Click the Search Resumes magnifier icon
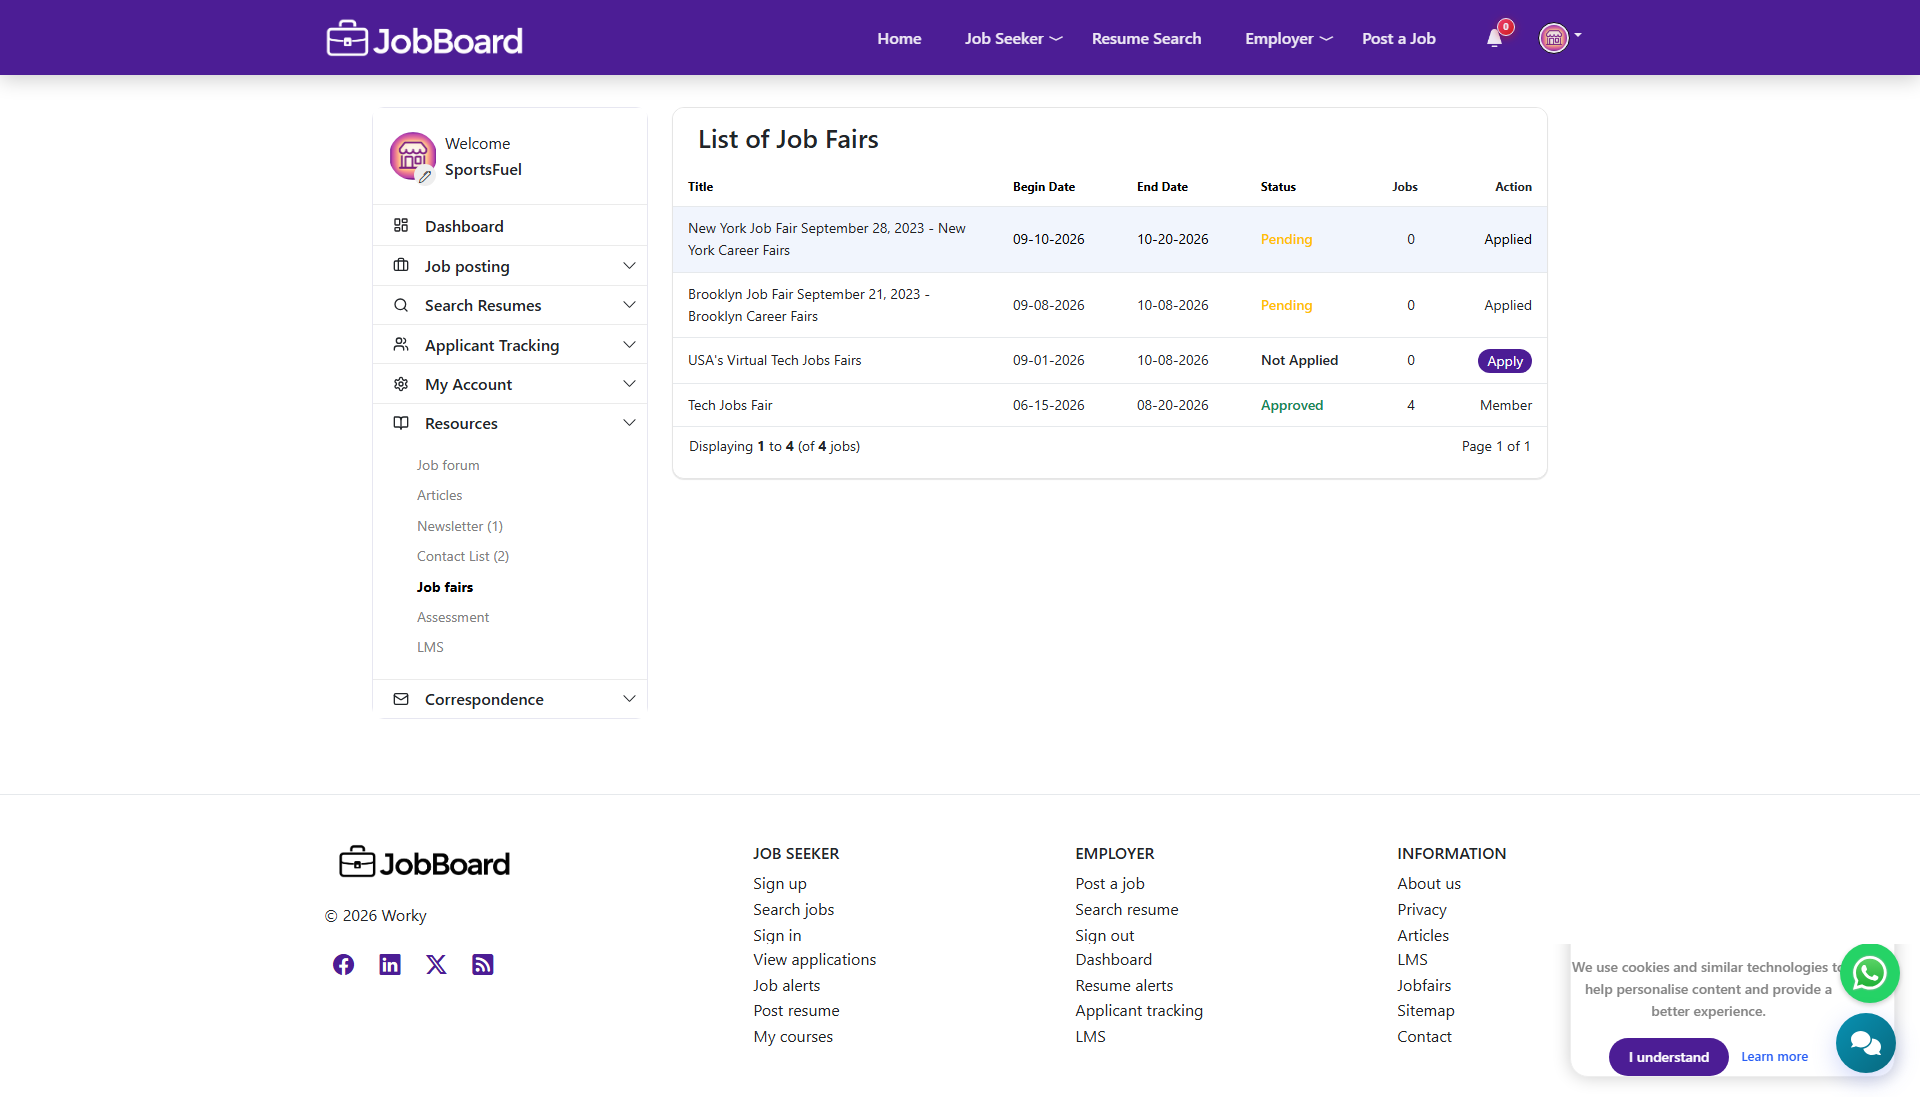Screen dimensions: 1920x1097 pyautogui.click(x=401, y=305)
